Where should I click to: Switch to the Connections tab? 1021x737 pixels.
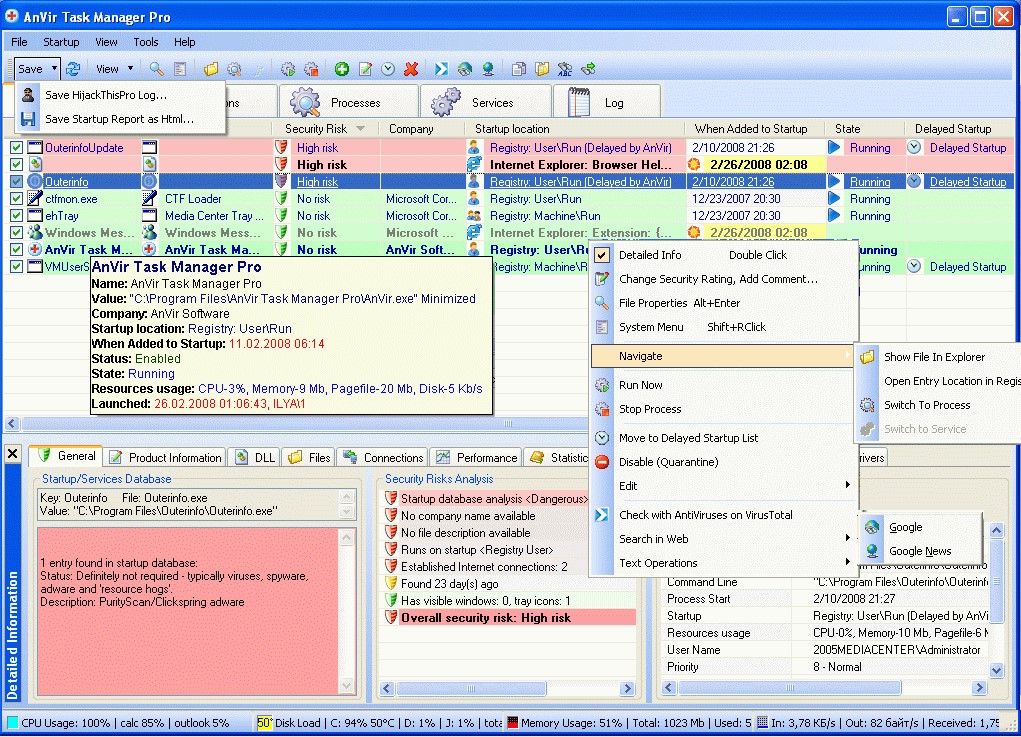[382, 457]
